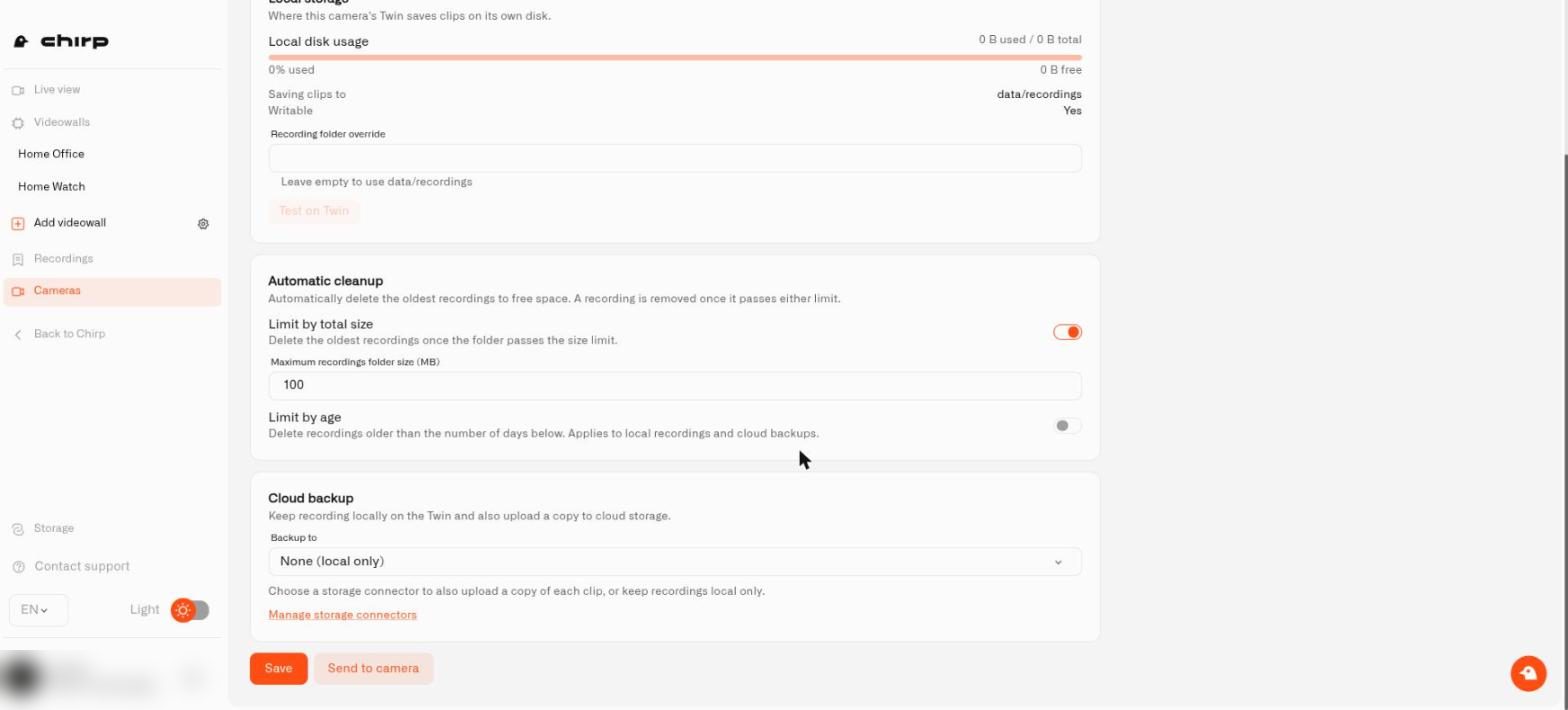Viewport: 1568px width, 710px height.
Task: Click Add videowall label
Action: point(70,223)
